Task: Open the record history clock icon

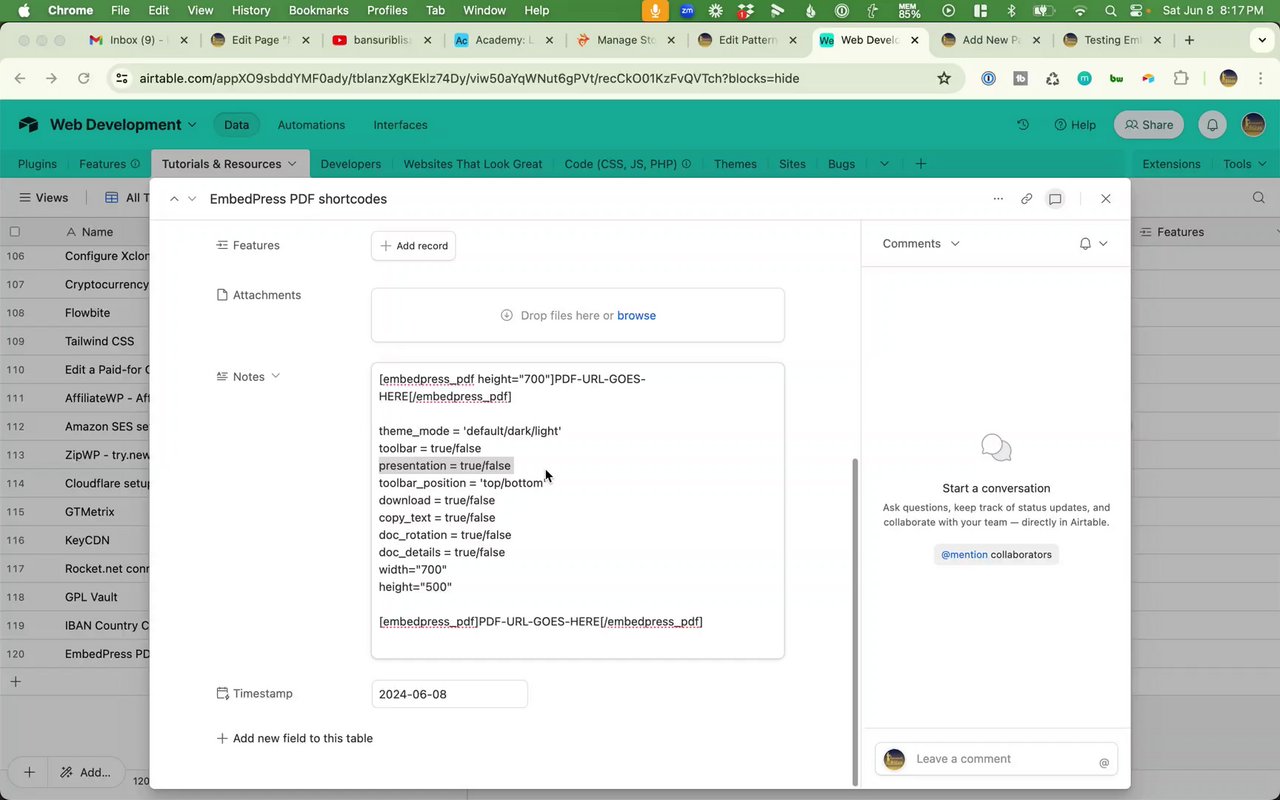Action: 1022,125
